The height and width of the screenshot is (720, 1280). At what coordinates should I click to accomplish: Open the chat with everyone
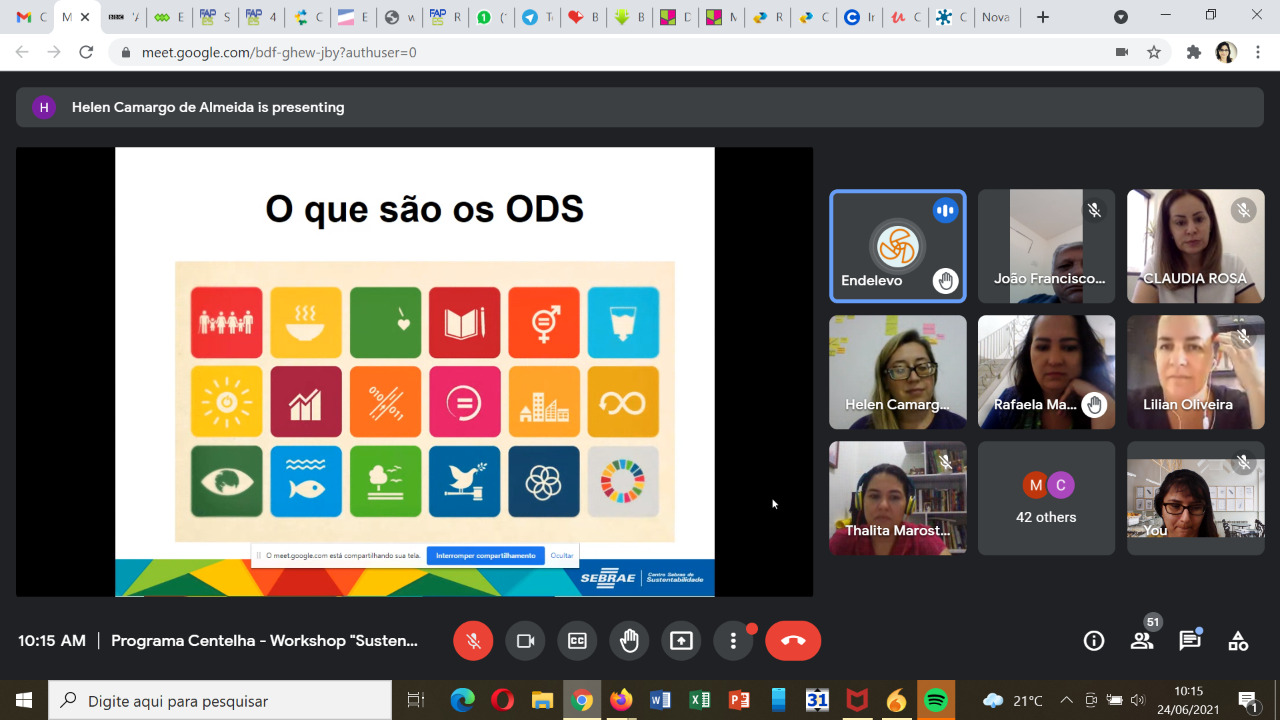[x=1190, y=641]
